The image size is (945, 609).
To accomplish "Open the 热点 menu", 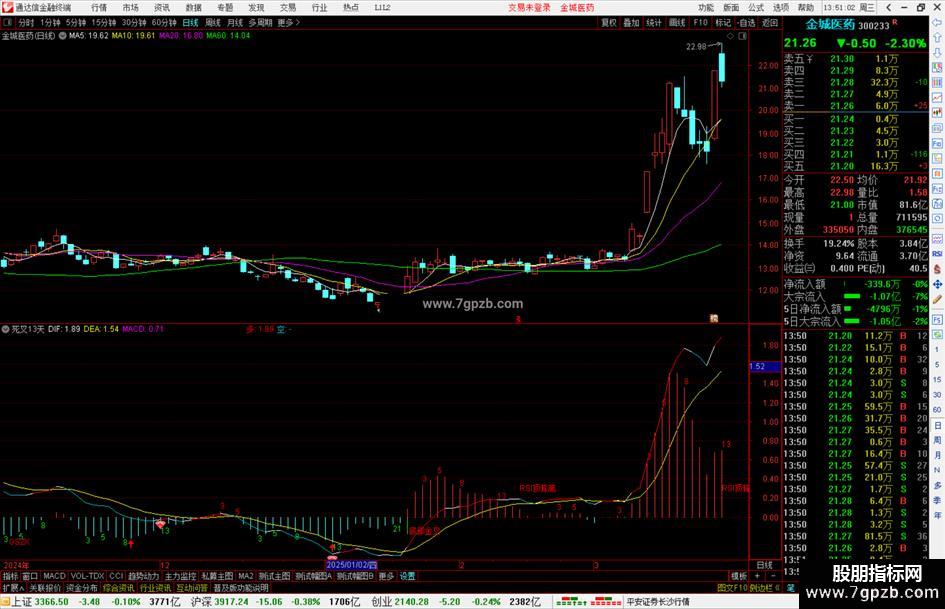I will [x=351, y=8].
